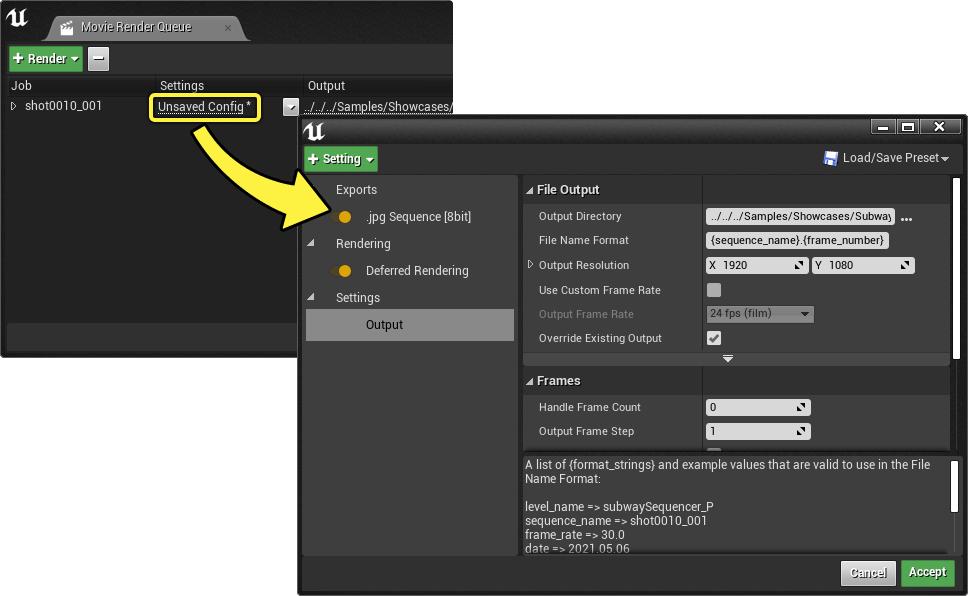The width and height of the screenshot is (968, 596).
Task: Expand advanced File Output options arrow
Action: coord(728,358)
